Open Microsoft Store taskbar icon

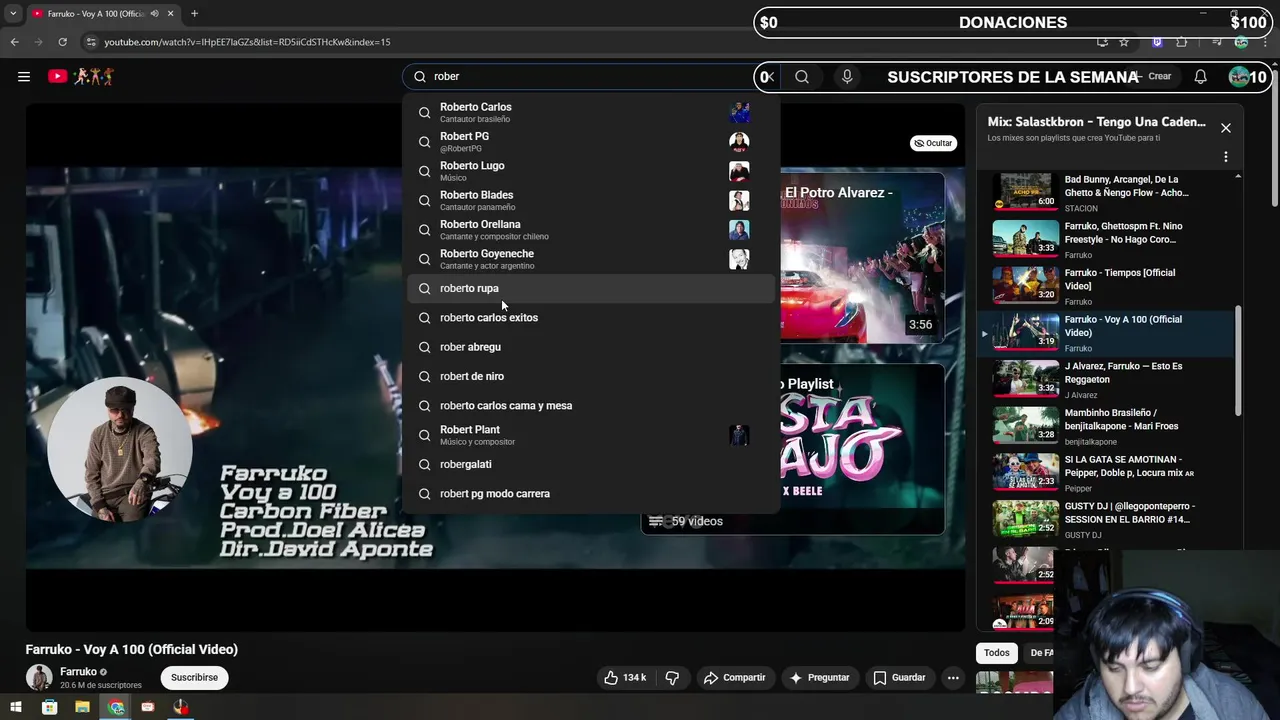[49, 707]
